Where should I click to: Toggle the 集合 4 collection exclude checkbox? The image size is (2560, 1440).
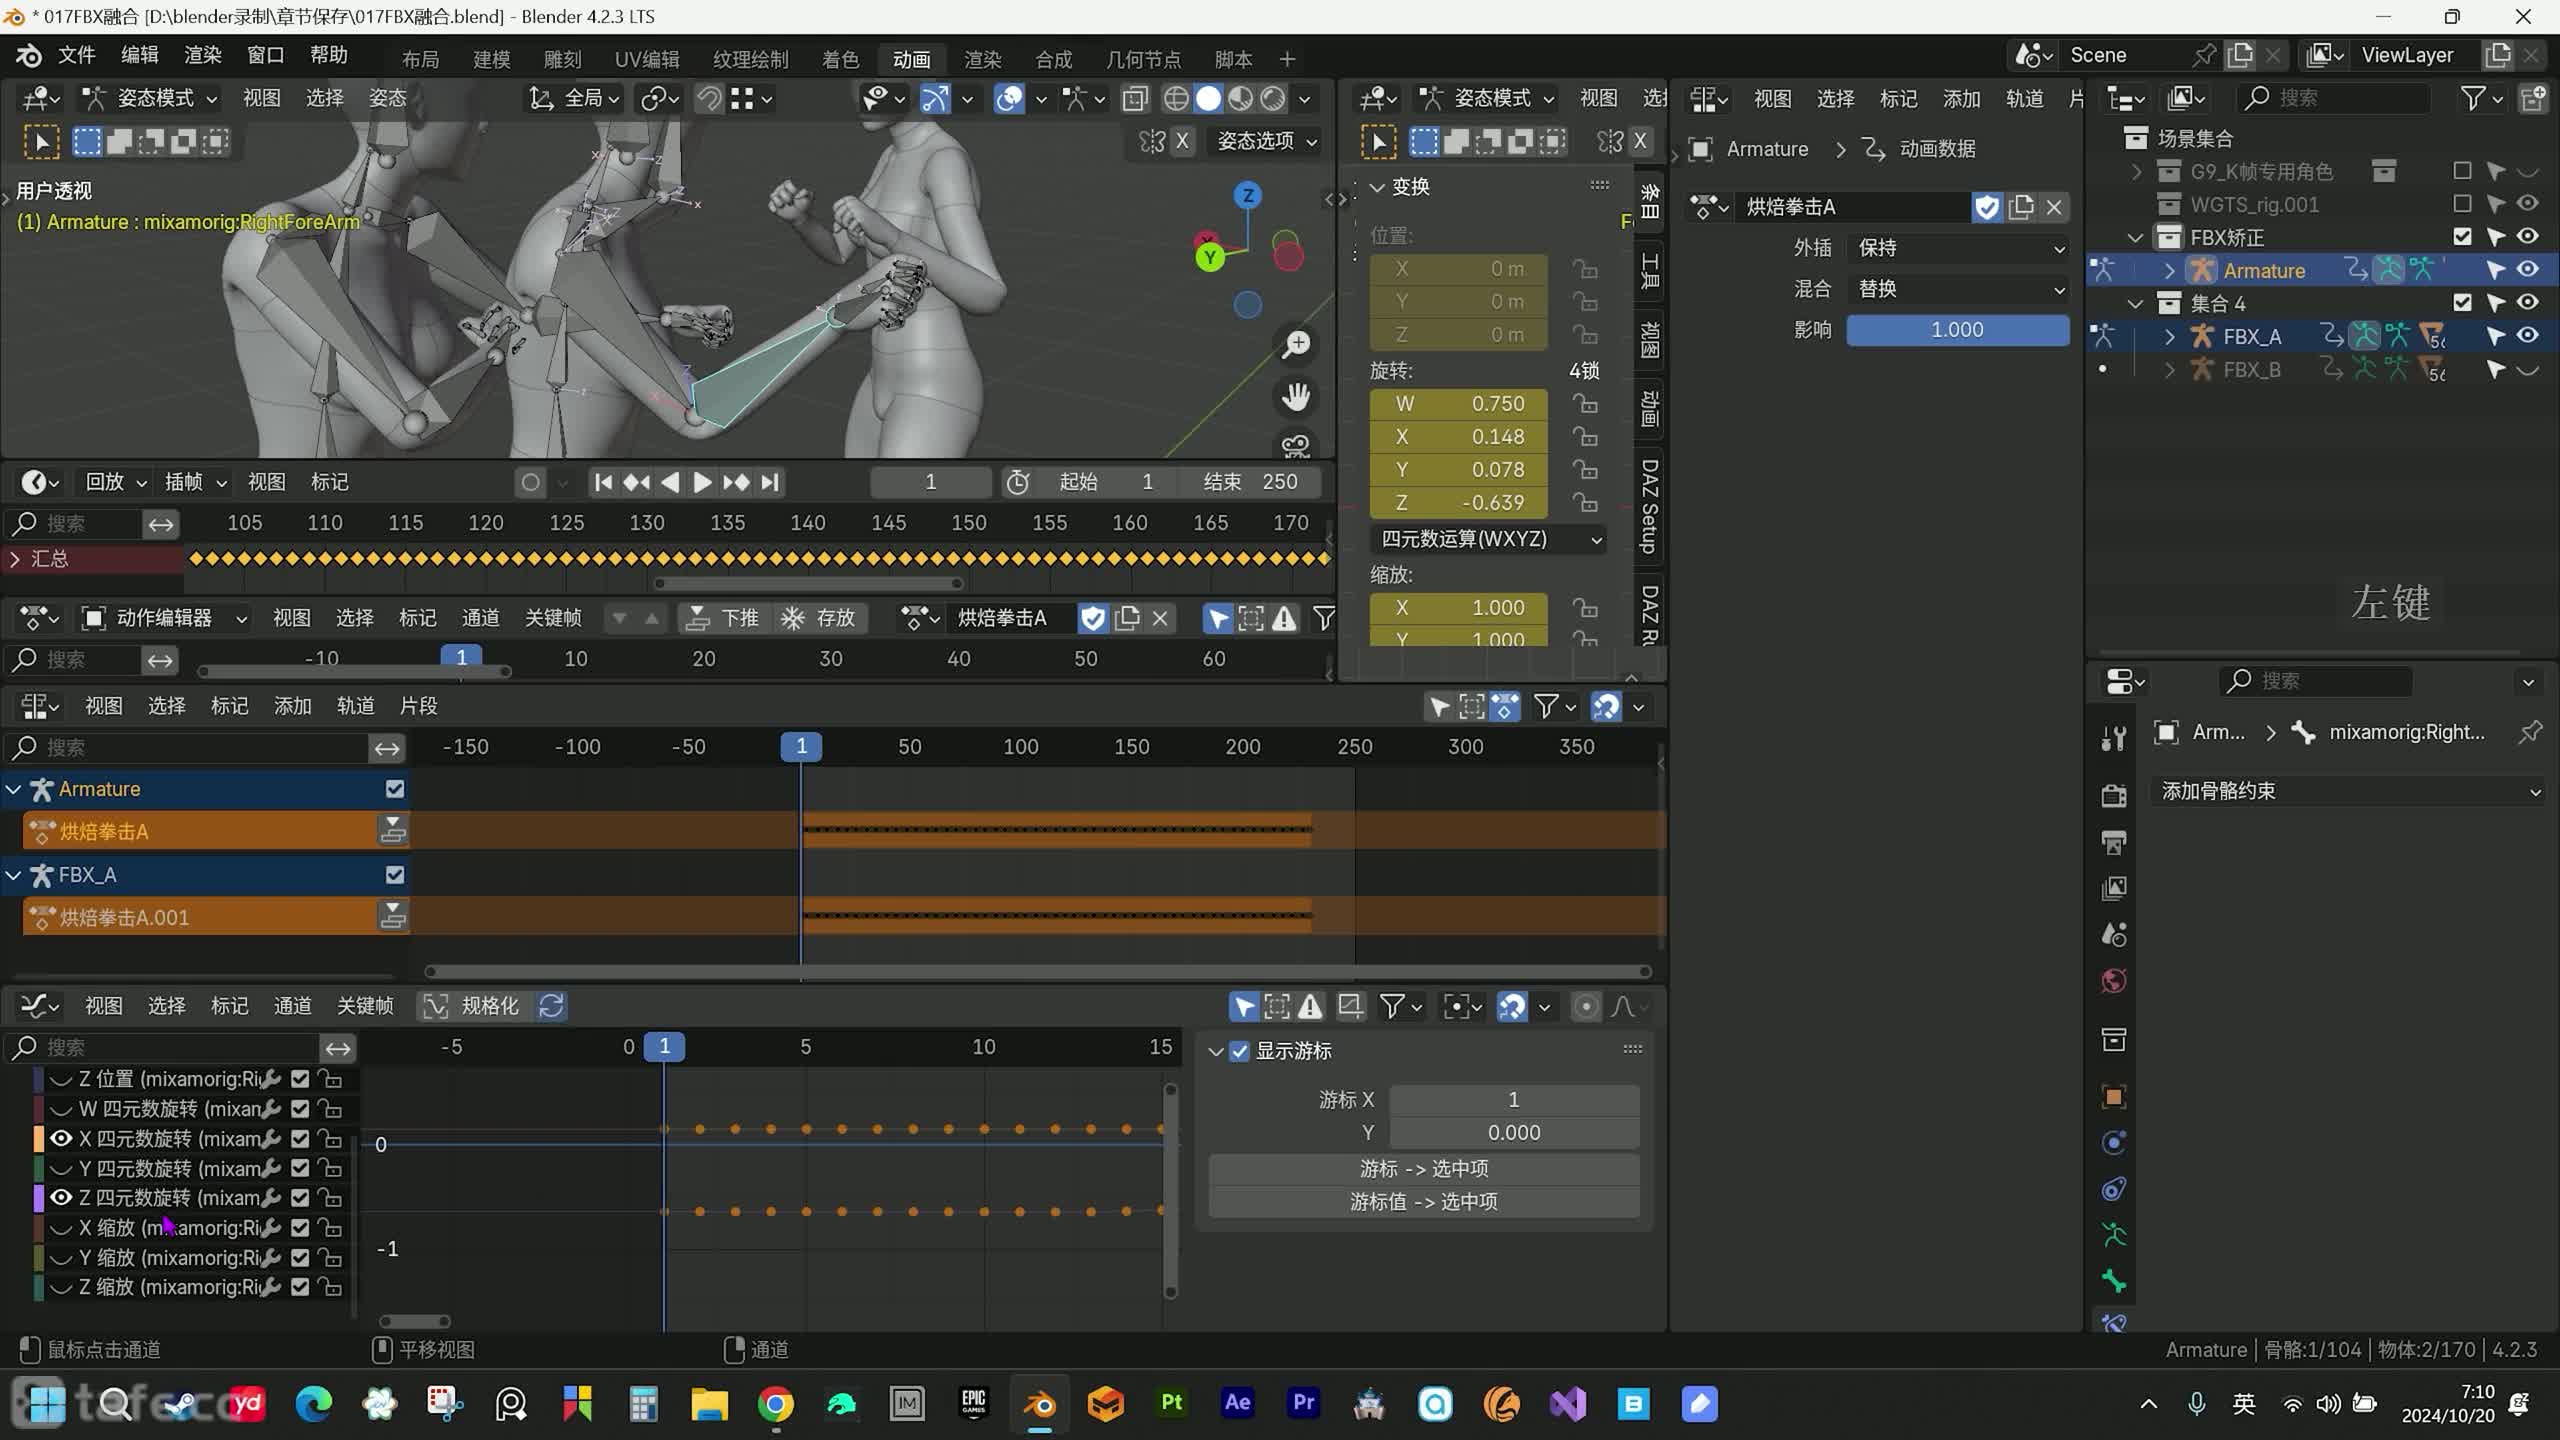pos(2462,303)
